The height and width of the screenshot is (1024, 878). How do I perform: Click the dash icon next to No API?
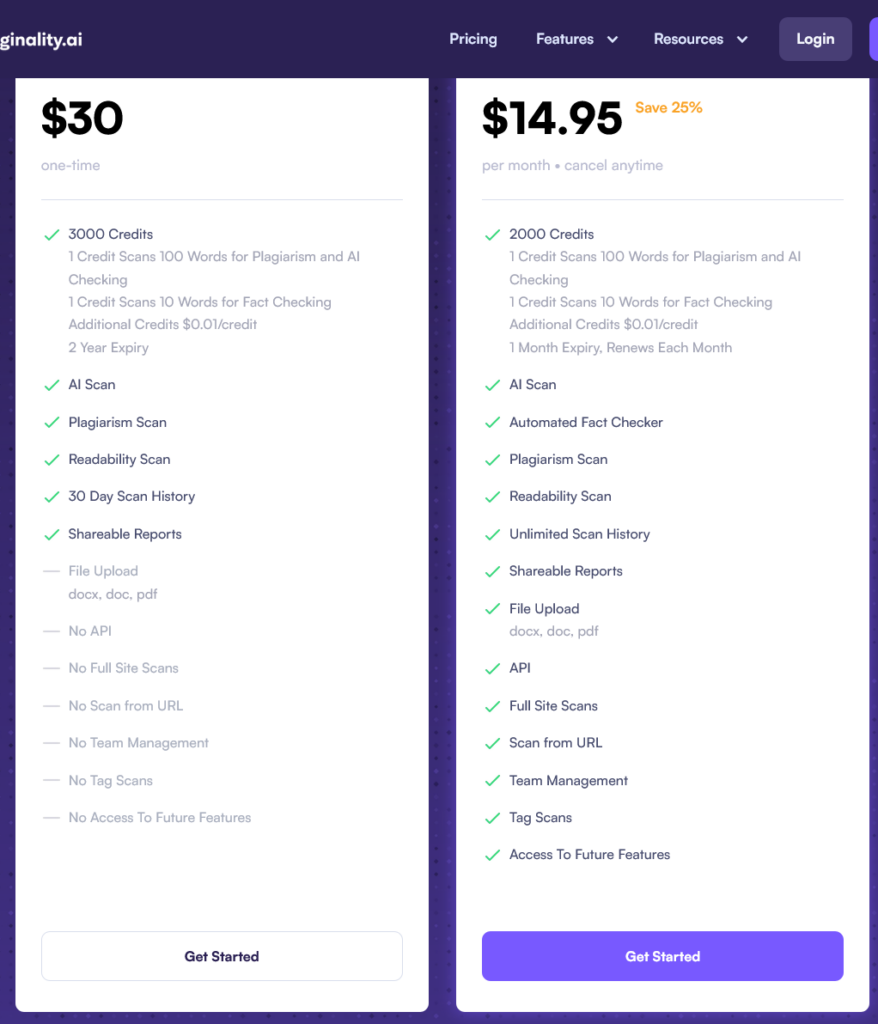pos(52,631)
